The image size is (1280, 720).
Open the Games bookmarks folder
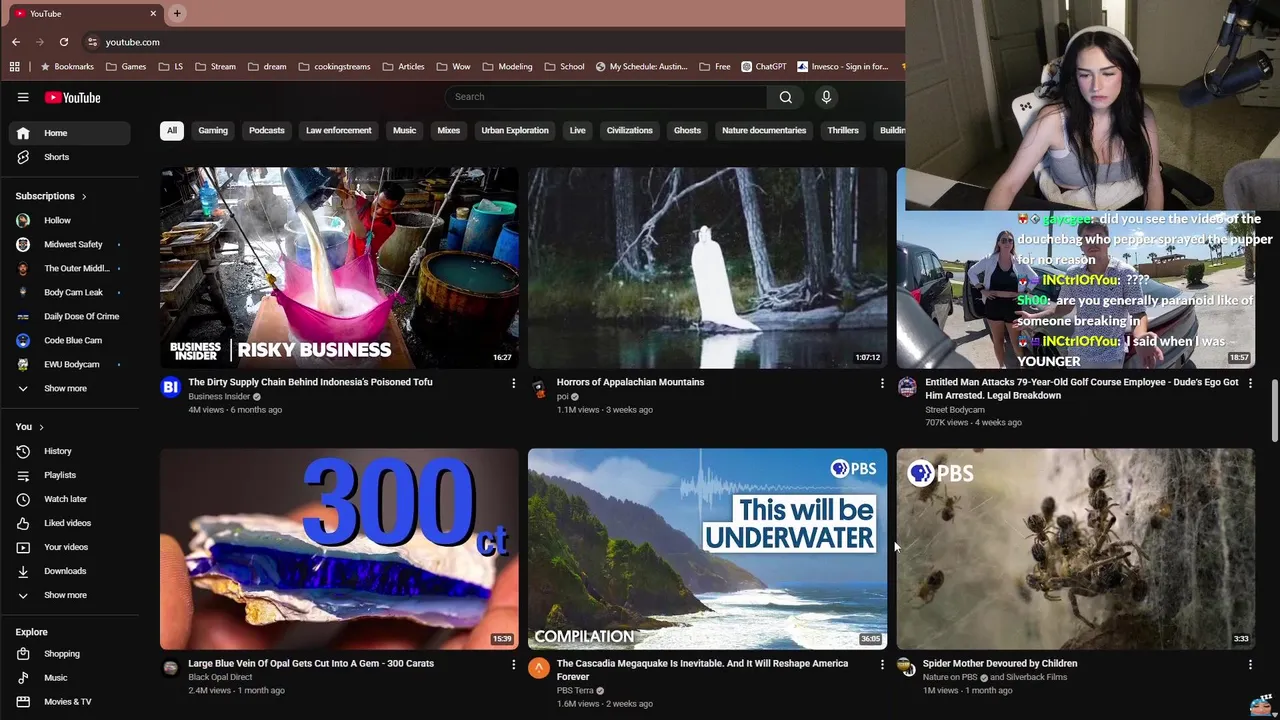pos(126,67)
